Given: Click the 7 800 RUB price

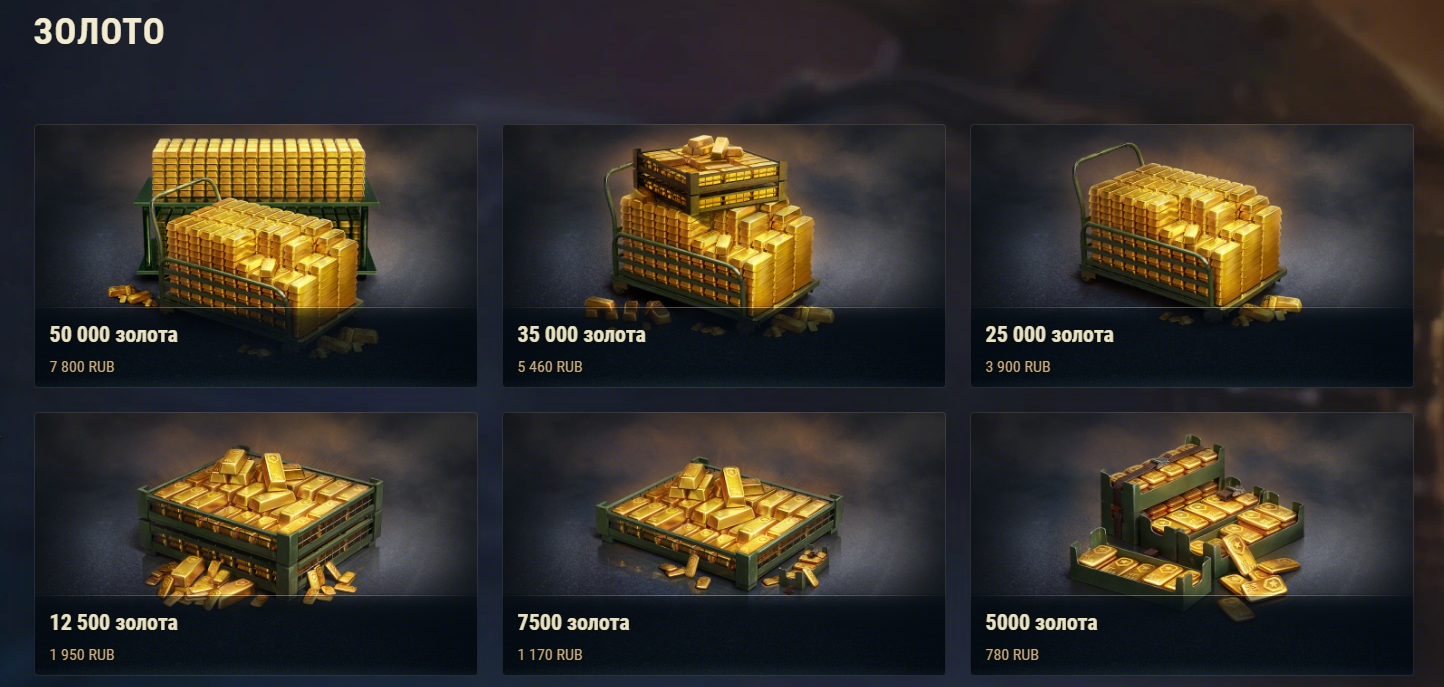Looking at the screenshot, I should tap(82, 367).
